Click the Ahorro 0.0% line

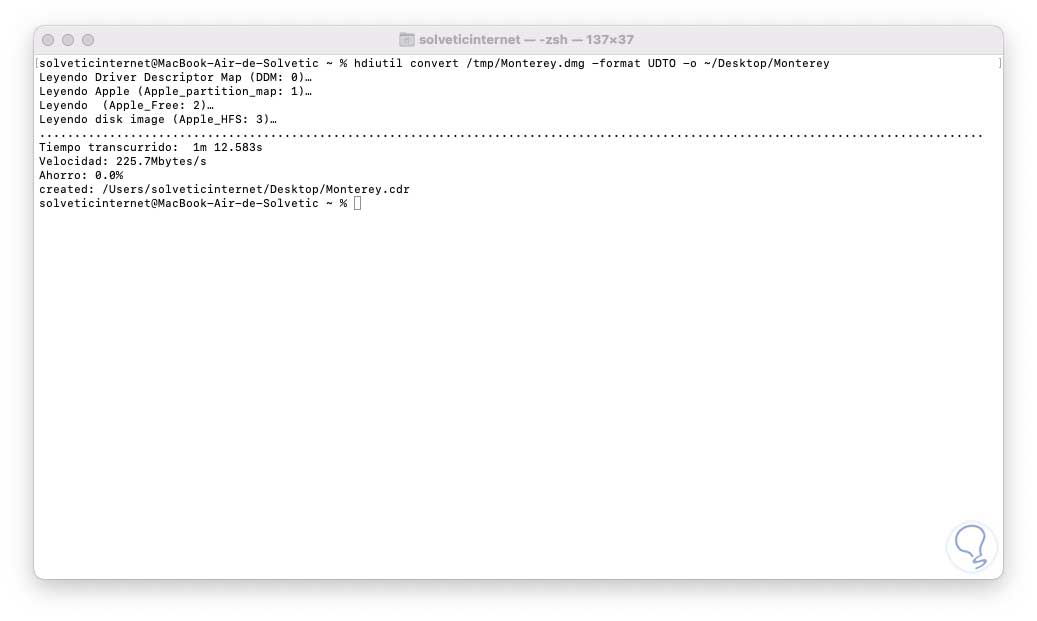pyautogui.click(x=81, y=175)
